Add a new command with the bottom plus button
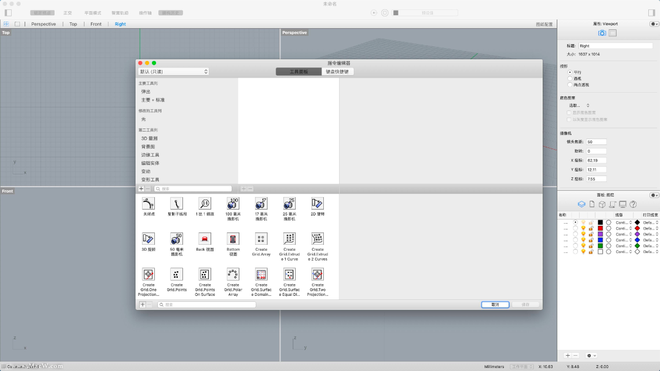Viewport: 660px width, 371px height. pyautogui.click(x=143, y=304)
